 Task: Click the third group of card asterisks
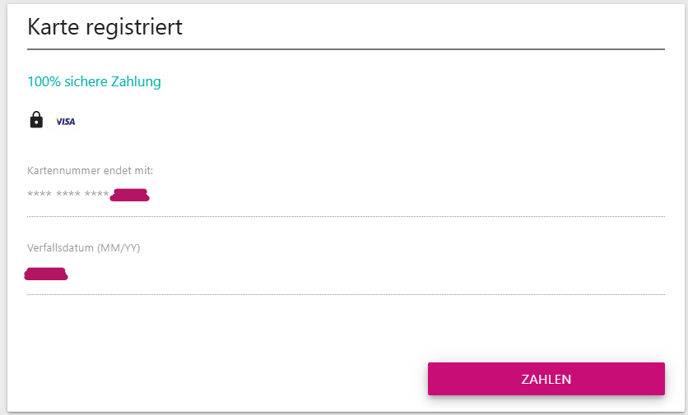pos(97,193)
